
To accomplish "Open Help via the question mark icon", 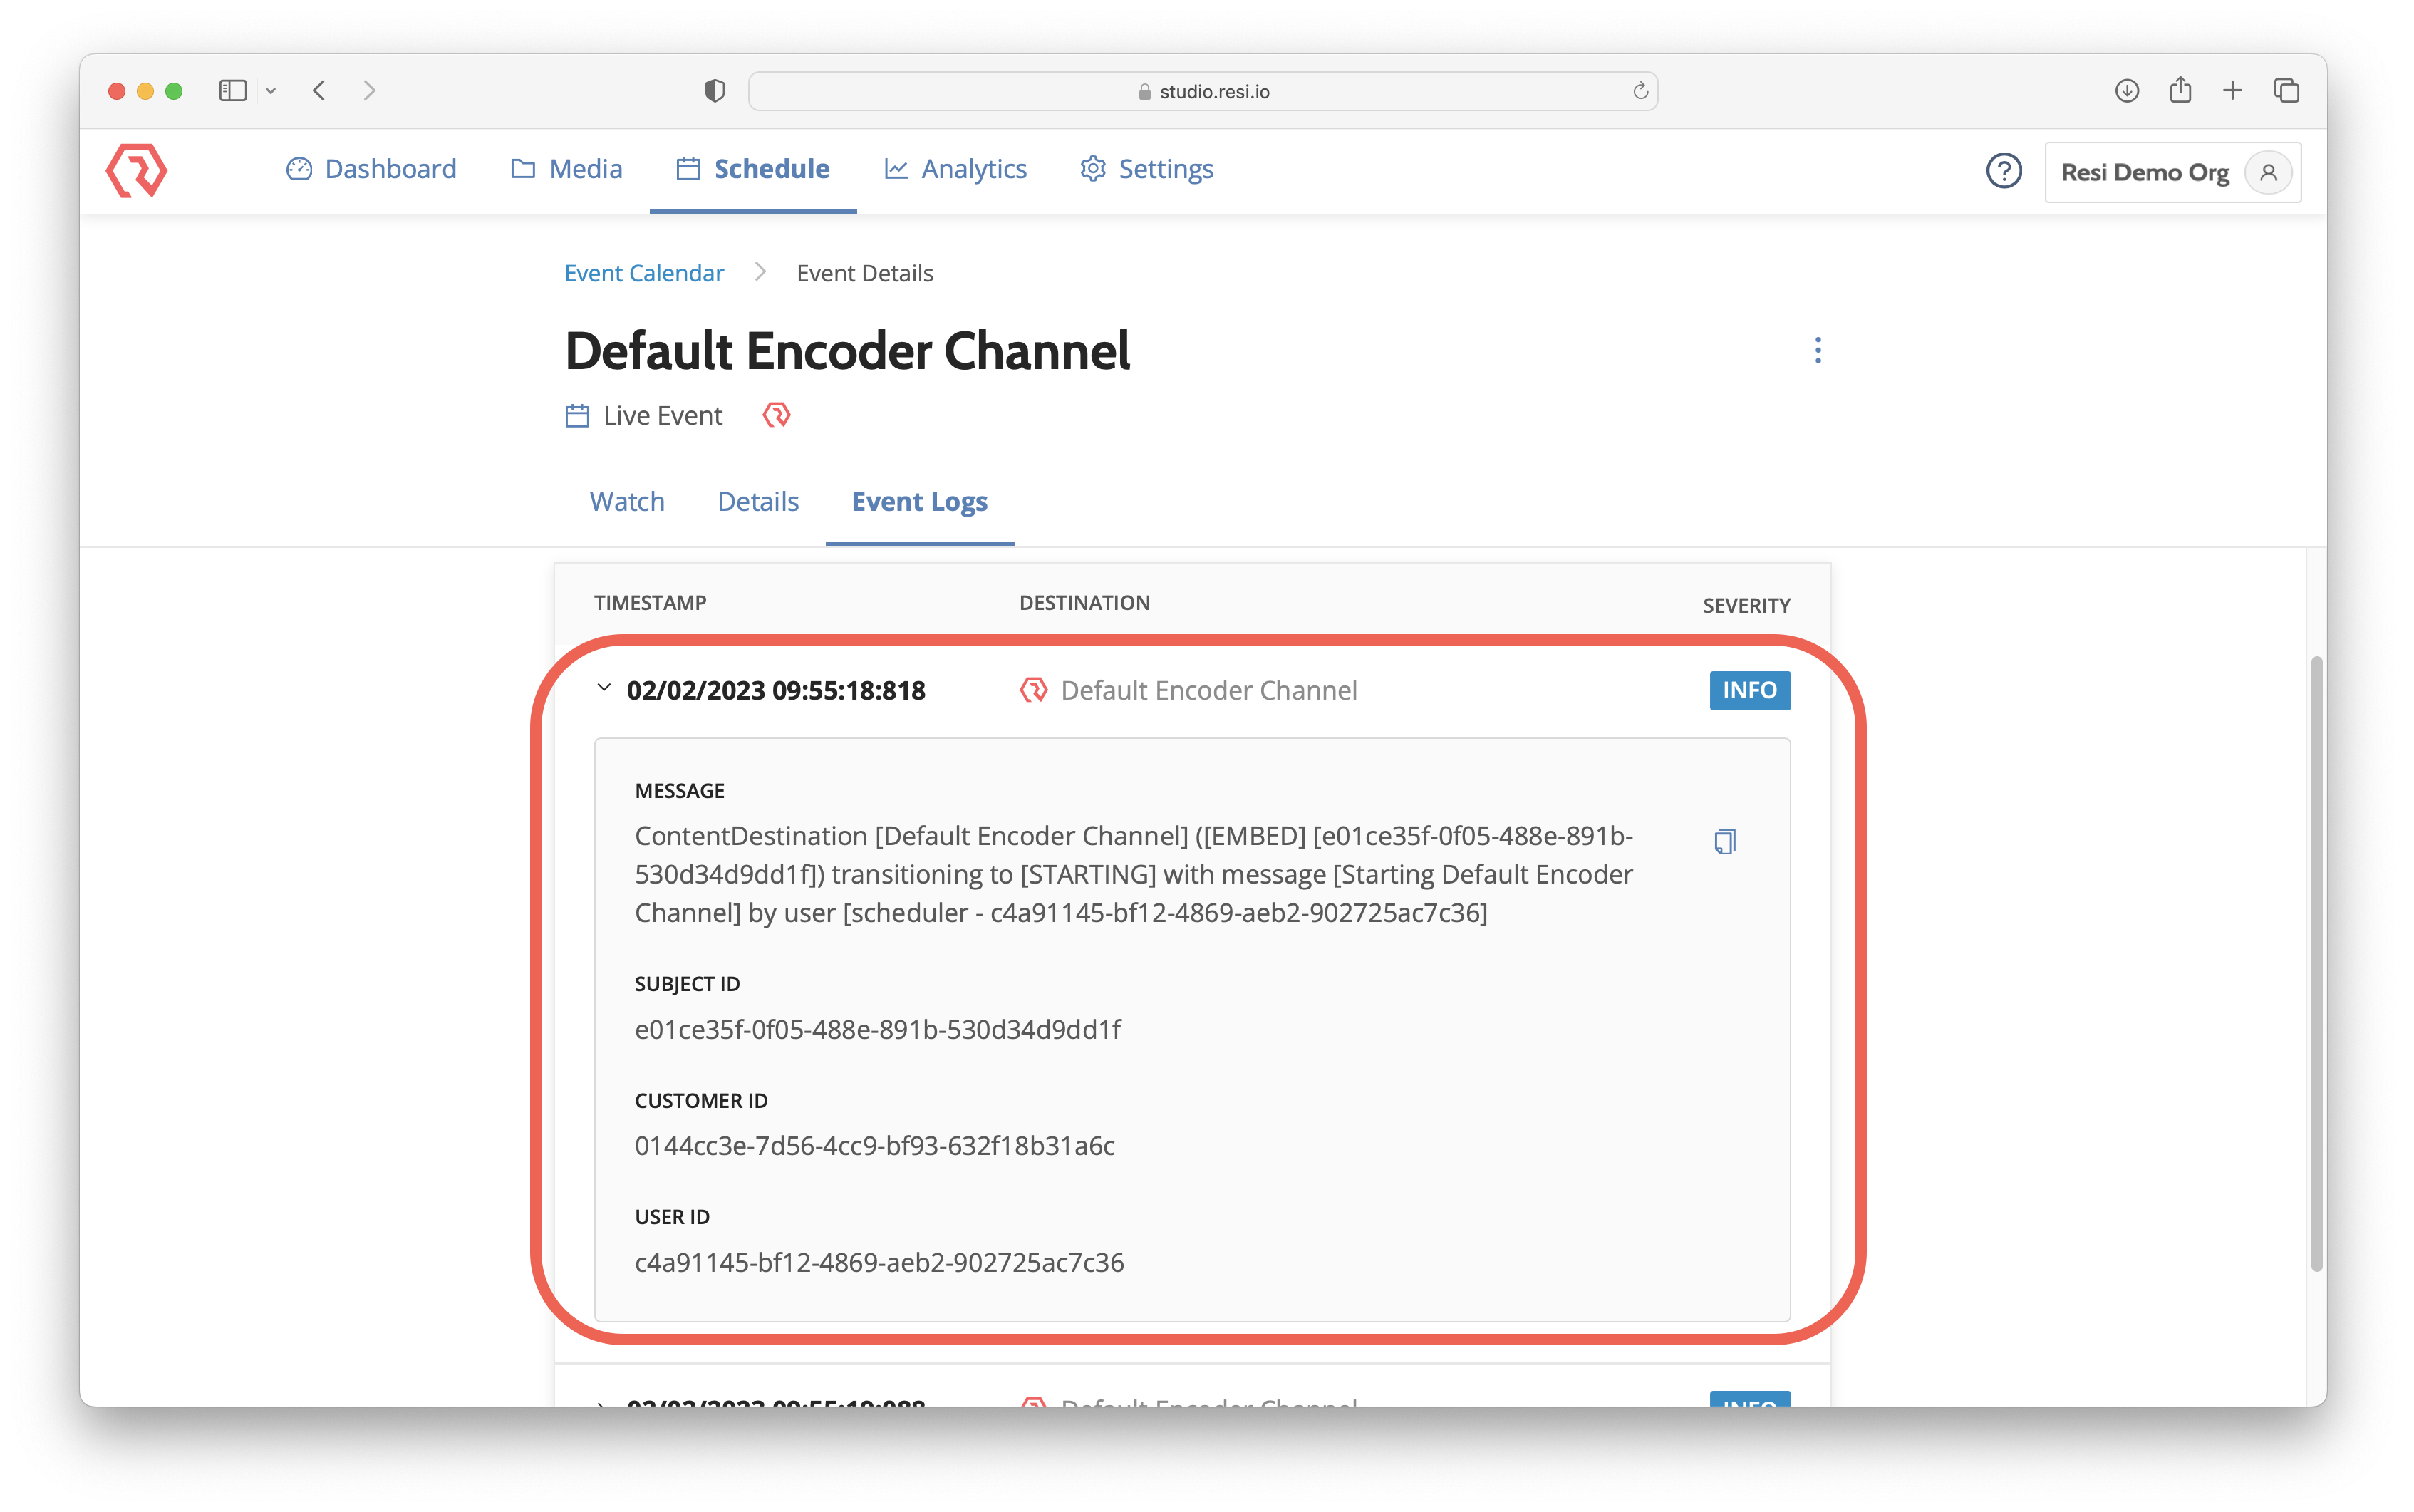I will (x=2004, y=171).
